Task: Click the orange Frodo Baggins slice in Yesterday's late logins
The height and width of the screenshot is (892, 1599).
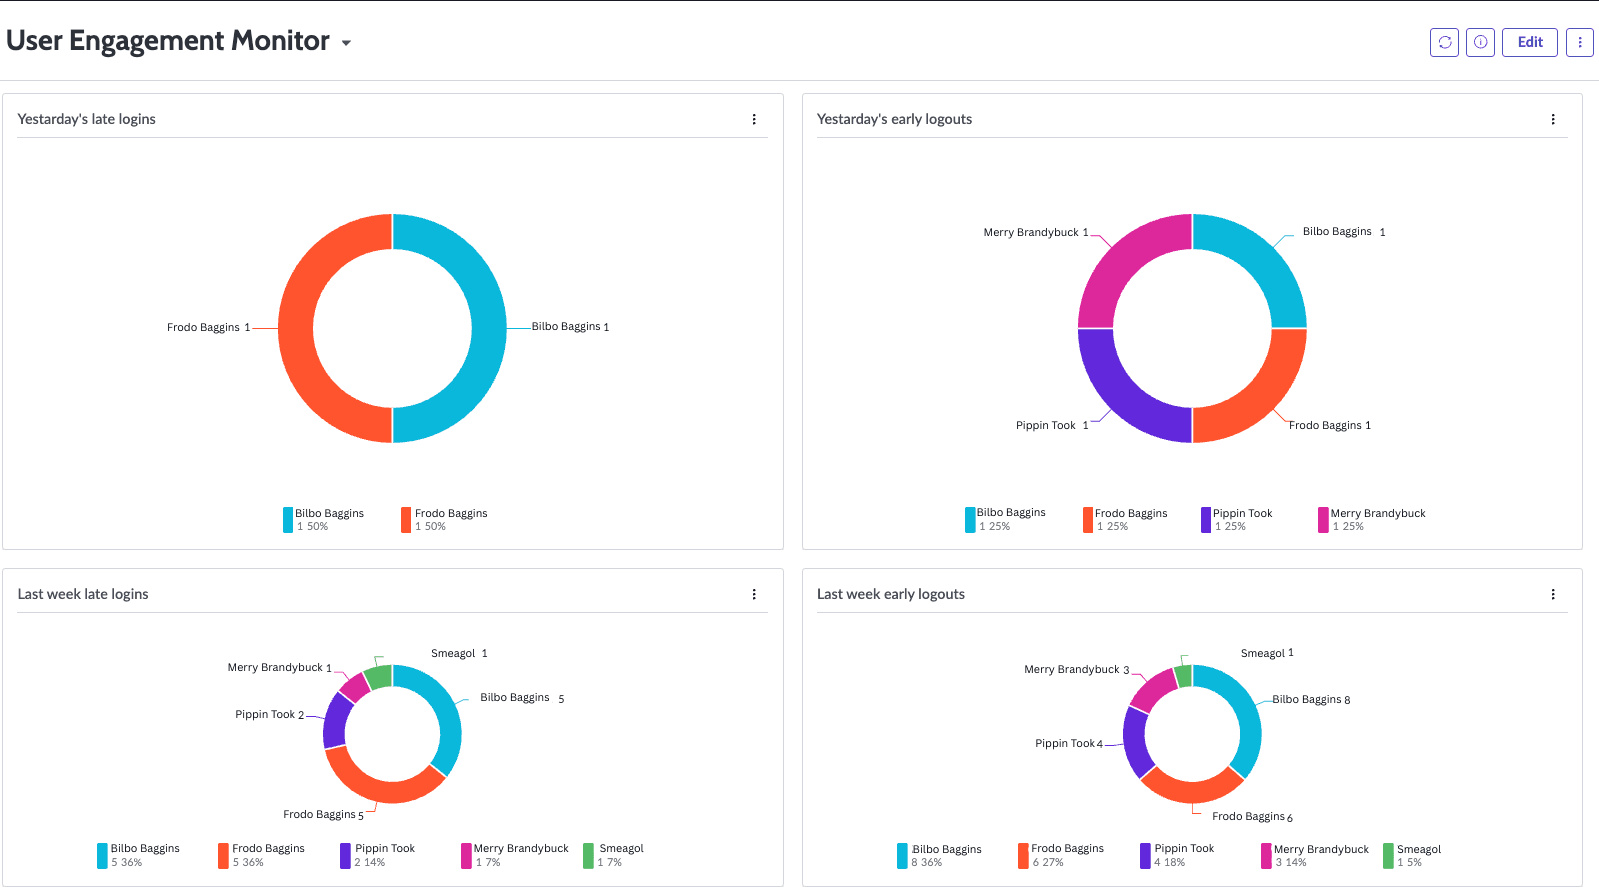Action: click(297, 330)
